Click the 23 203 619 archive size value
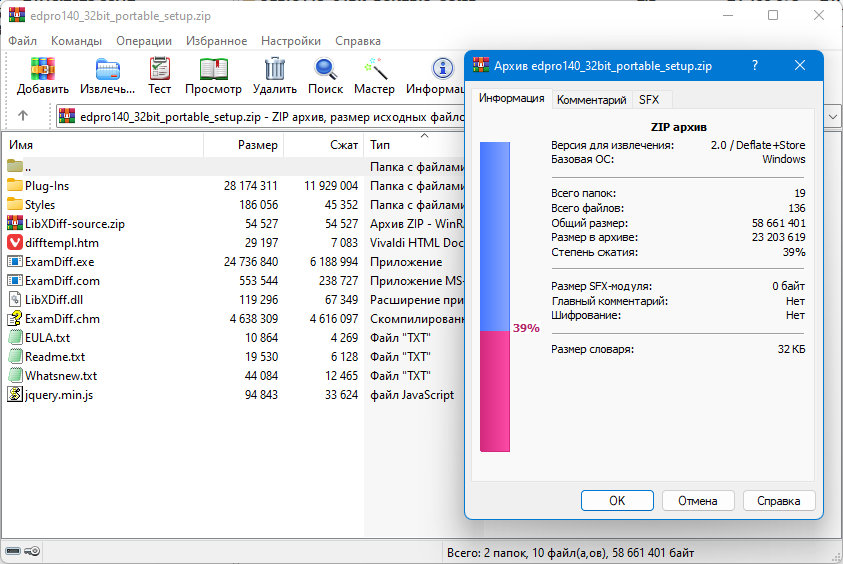This screenshot has height=564, width=843. [x=778, y=237]
